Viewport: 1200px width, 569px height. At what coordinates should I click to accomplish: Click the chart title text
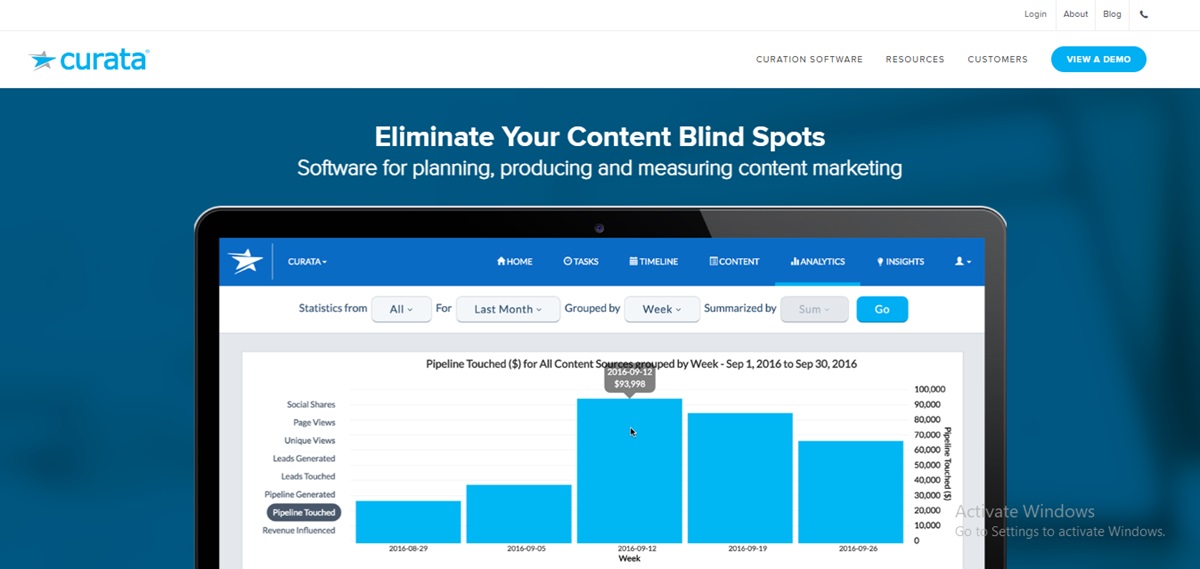coord(641,364)
